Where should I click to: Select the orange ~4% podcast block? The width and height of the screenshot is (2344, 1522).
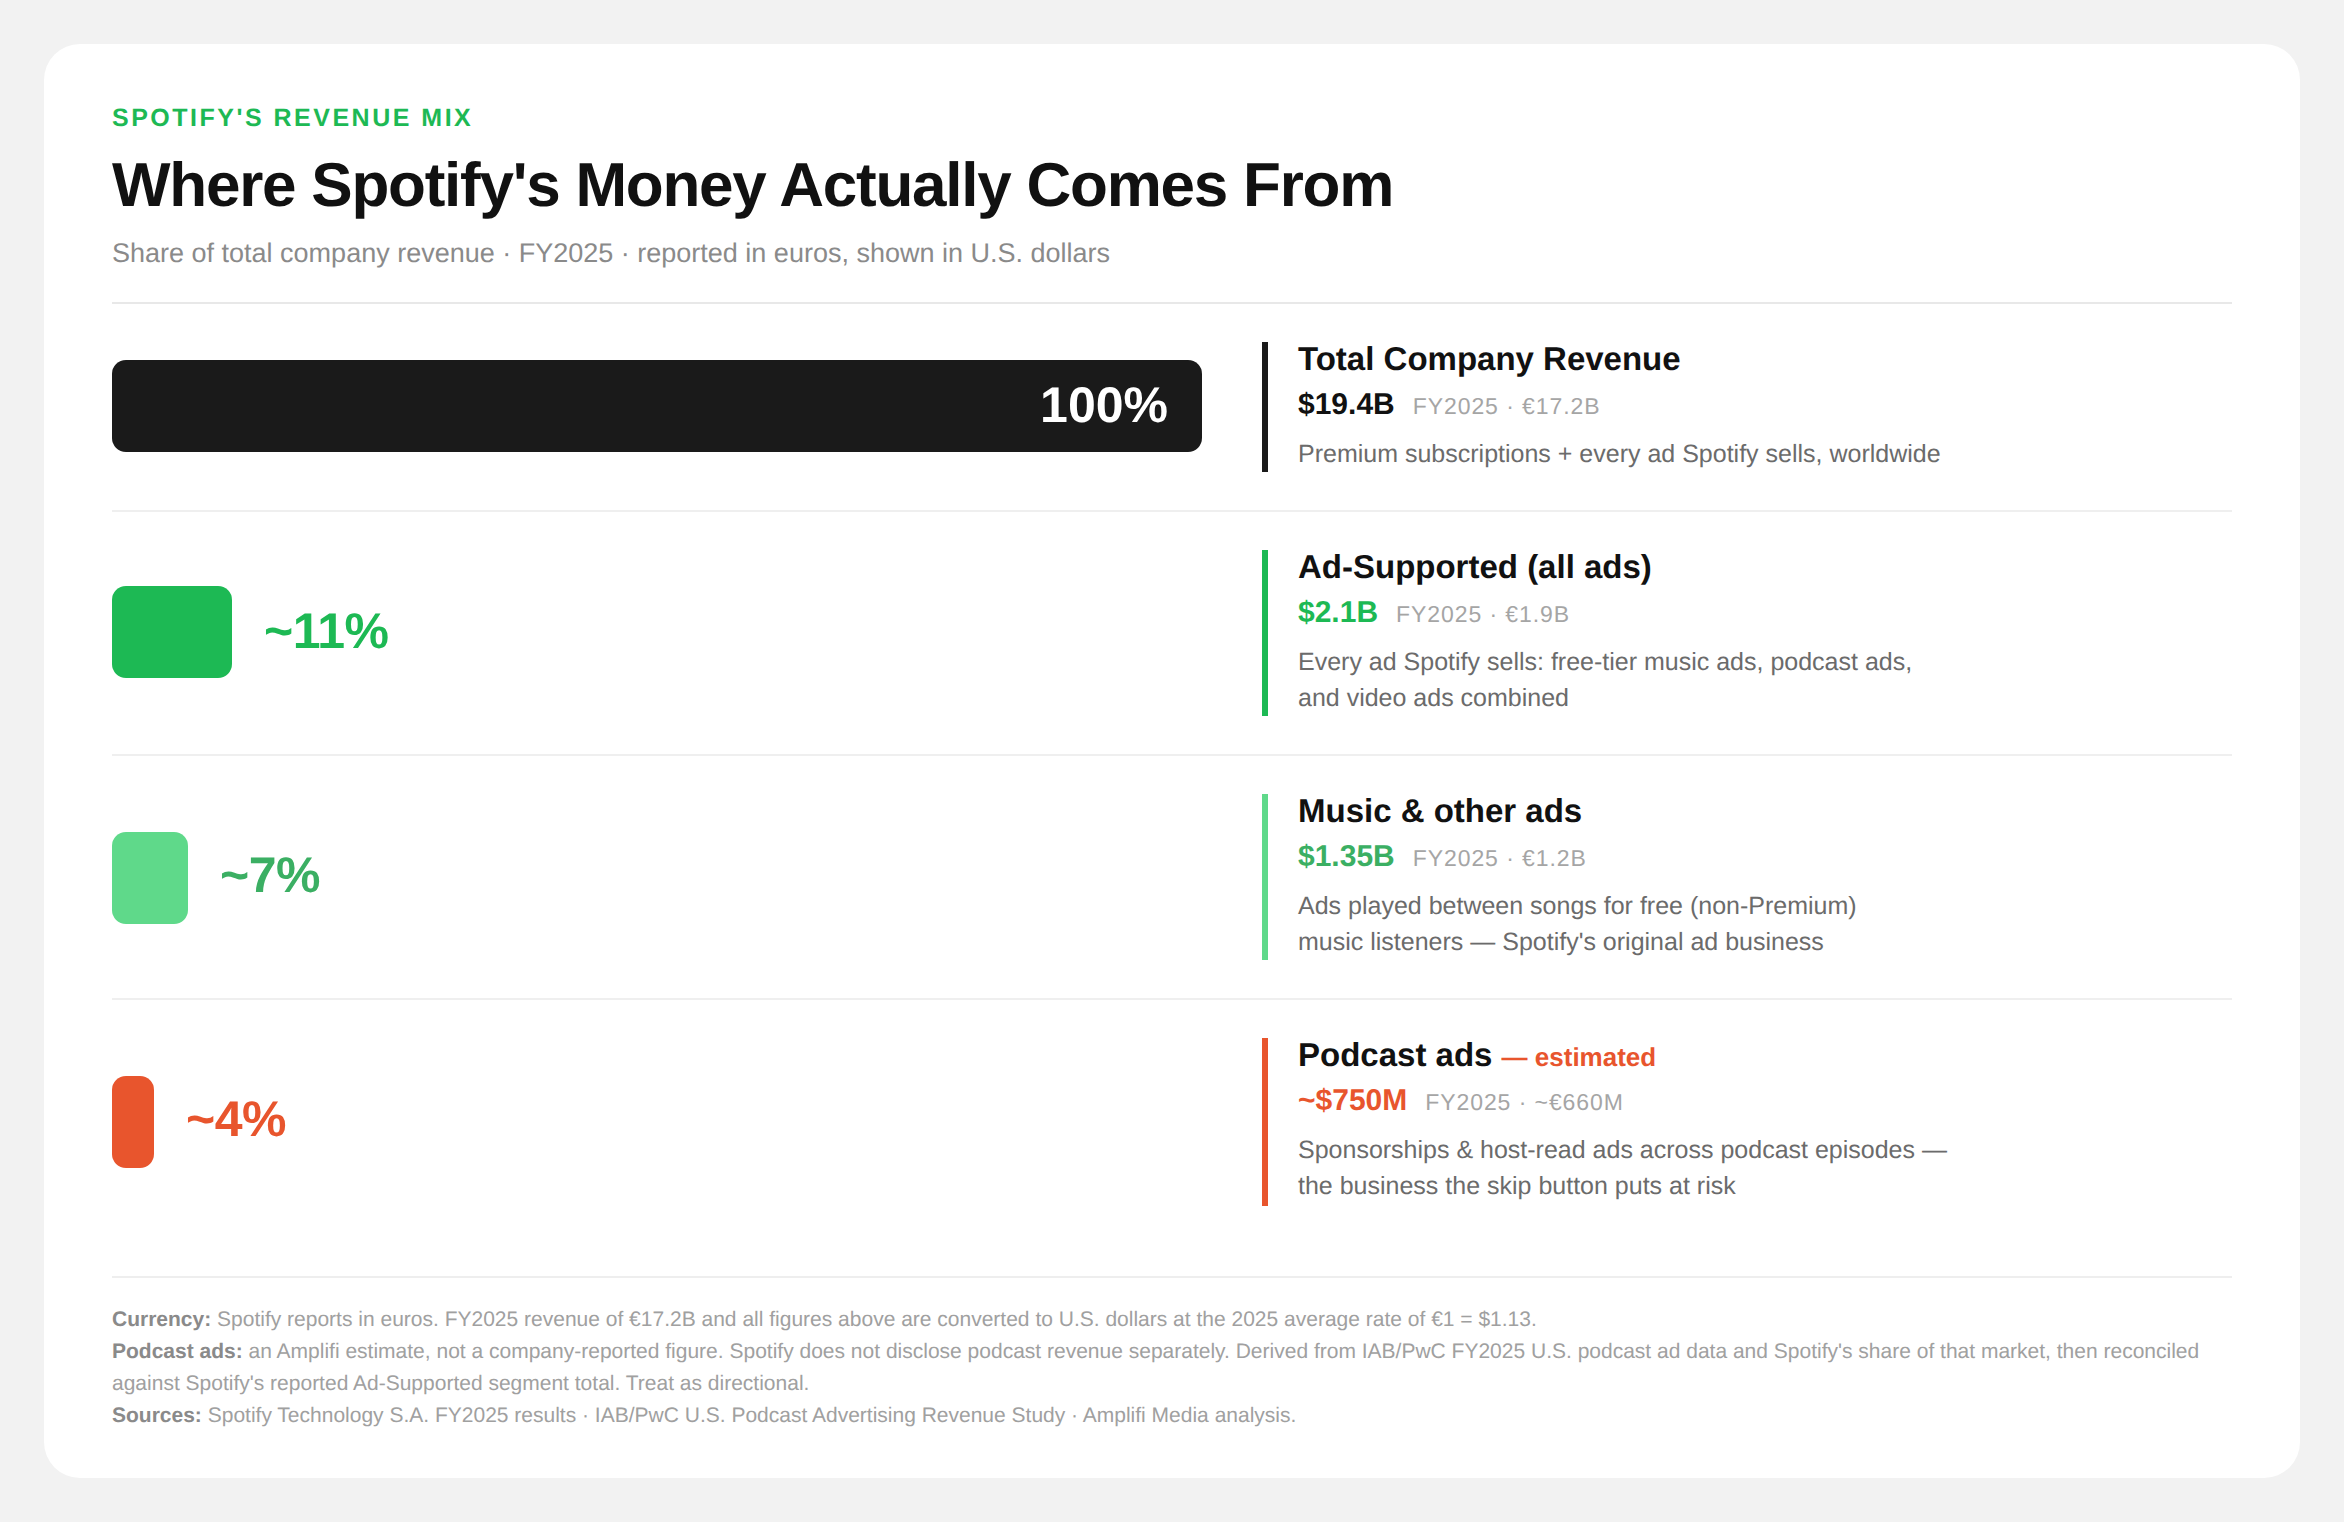(133, 1122)
